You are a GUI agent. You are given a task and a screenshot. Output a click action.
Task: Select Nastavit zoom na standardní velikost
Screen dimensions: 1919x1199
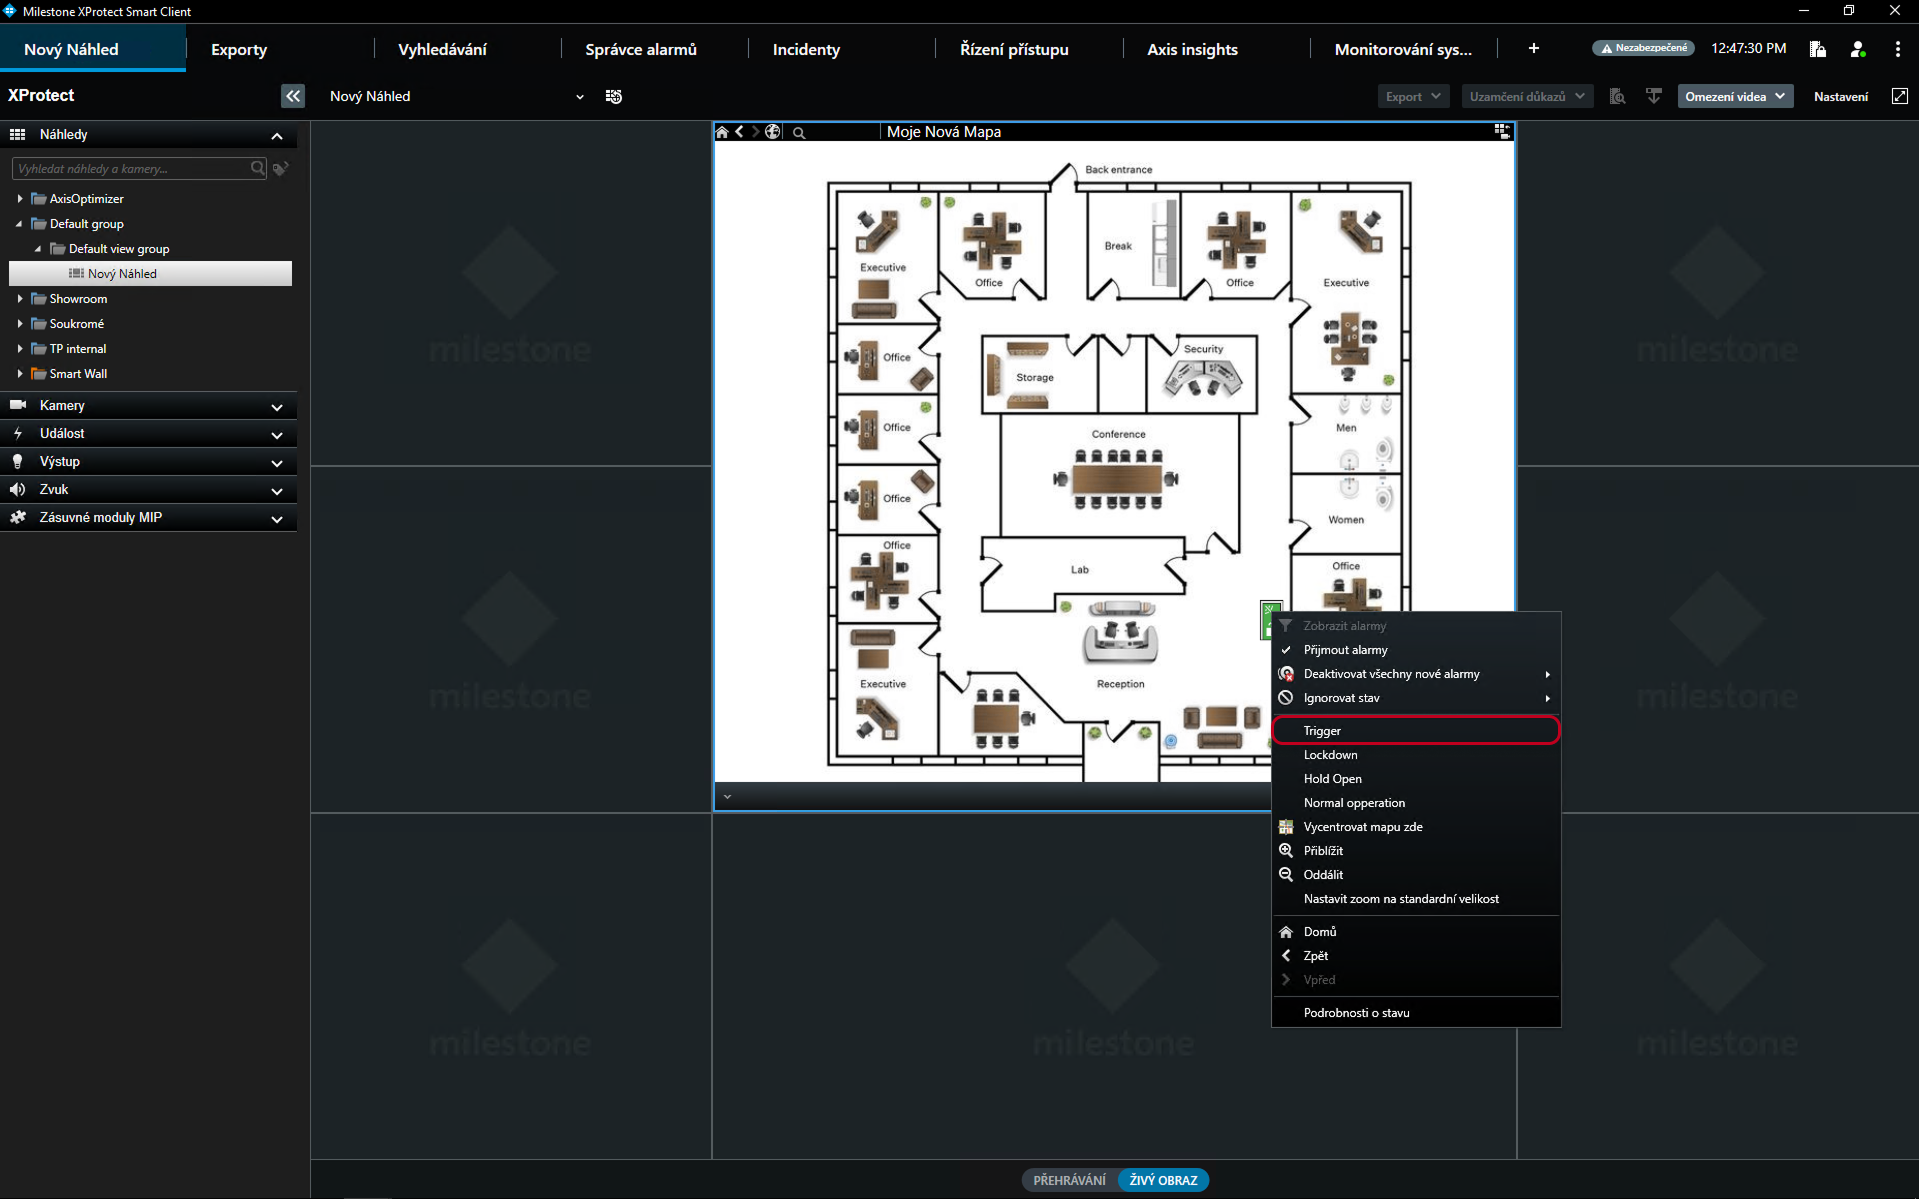pos(1415,899)
